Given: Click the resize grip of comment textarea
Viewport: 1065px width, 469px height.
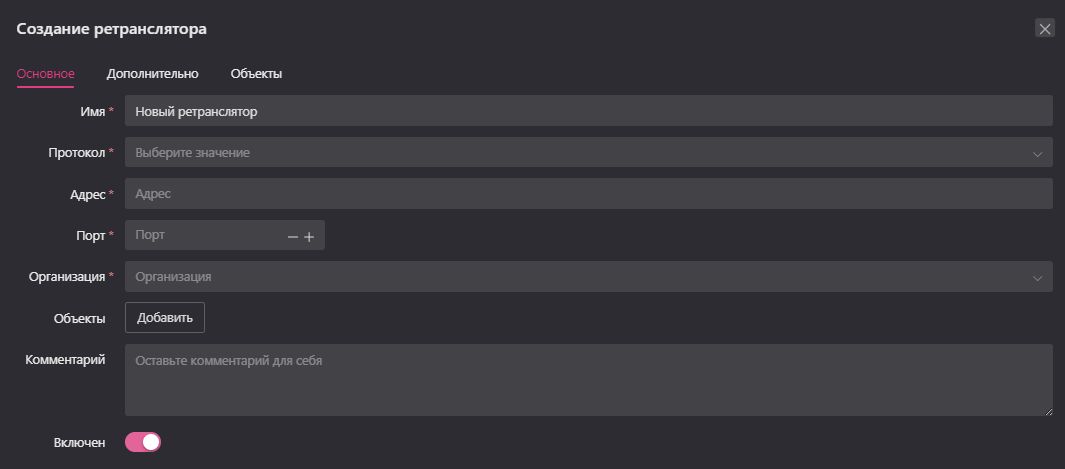Looking at the screenshot, I should [1048, 411].
